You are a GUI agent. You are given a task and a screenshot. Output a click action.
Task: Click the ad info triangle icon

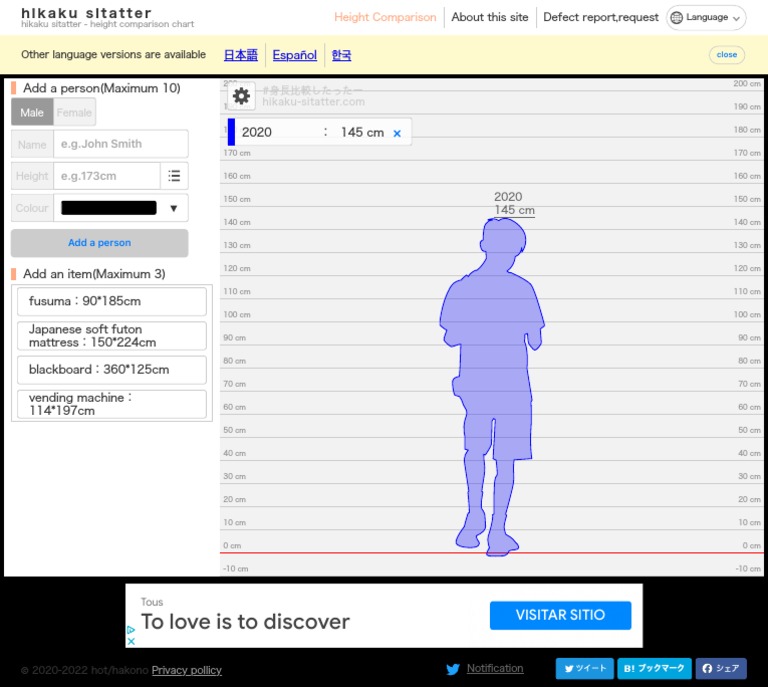pyautogui.click(x=131, y=631)
